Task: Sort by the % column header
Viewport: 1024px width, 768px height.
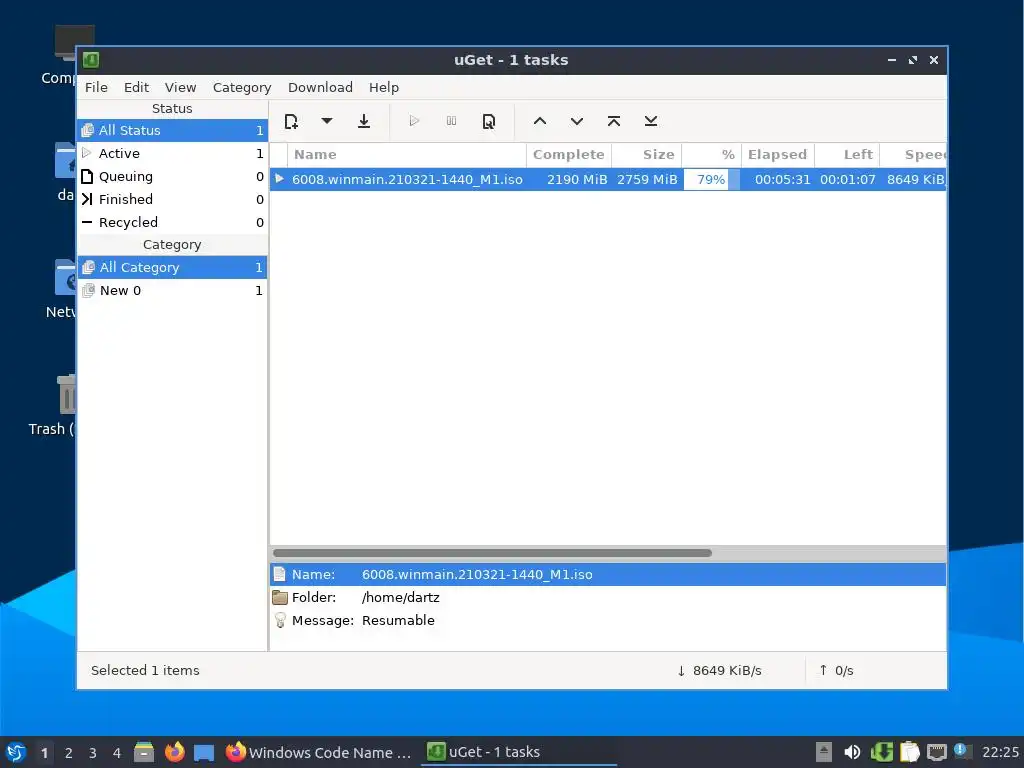Action: click(711, 155)
